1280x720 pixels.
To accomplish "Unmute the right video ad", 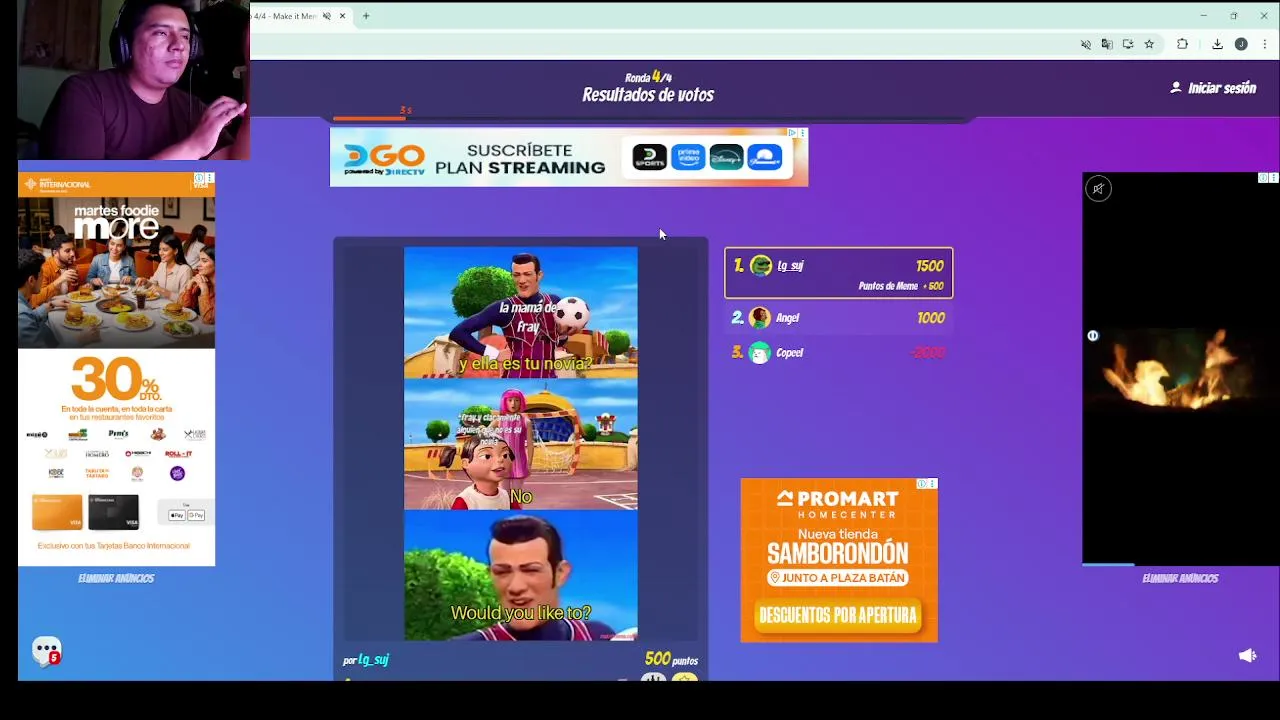I will (x=1098, y=188).
